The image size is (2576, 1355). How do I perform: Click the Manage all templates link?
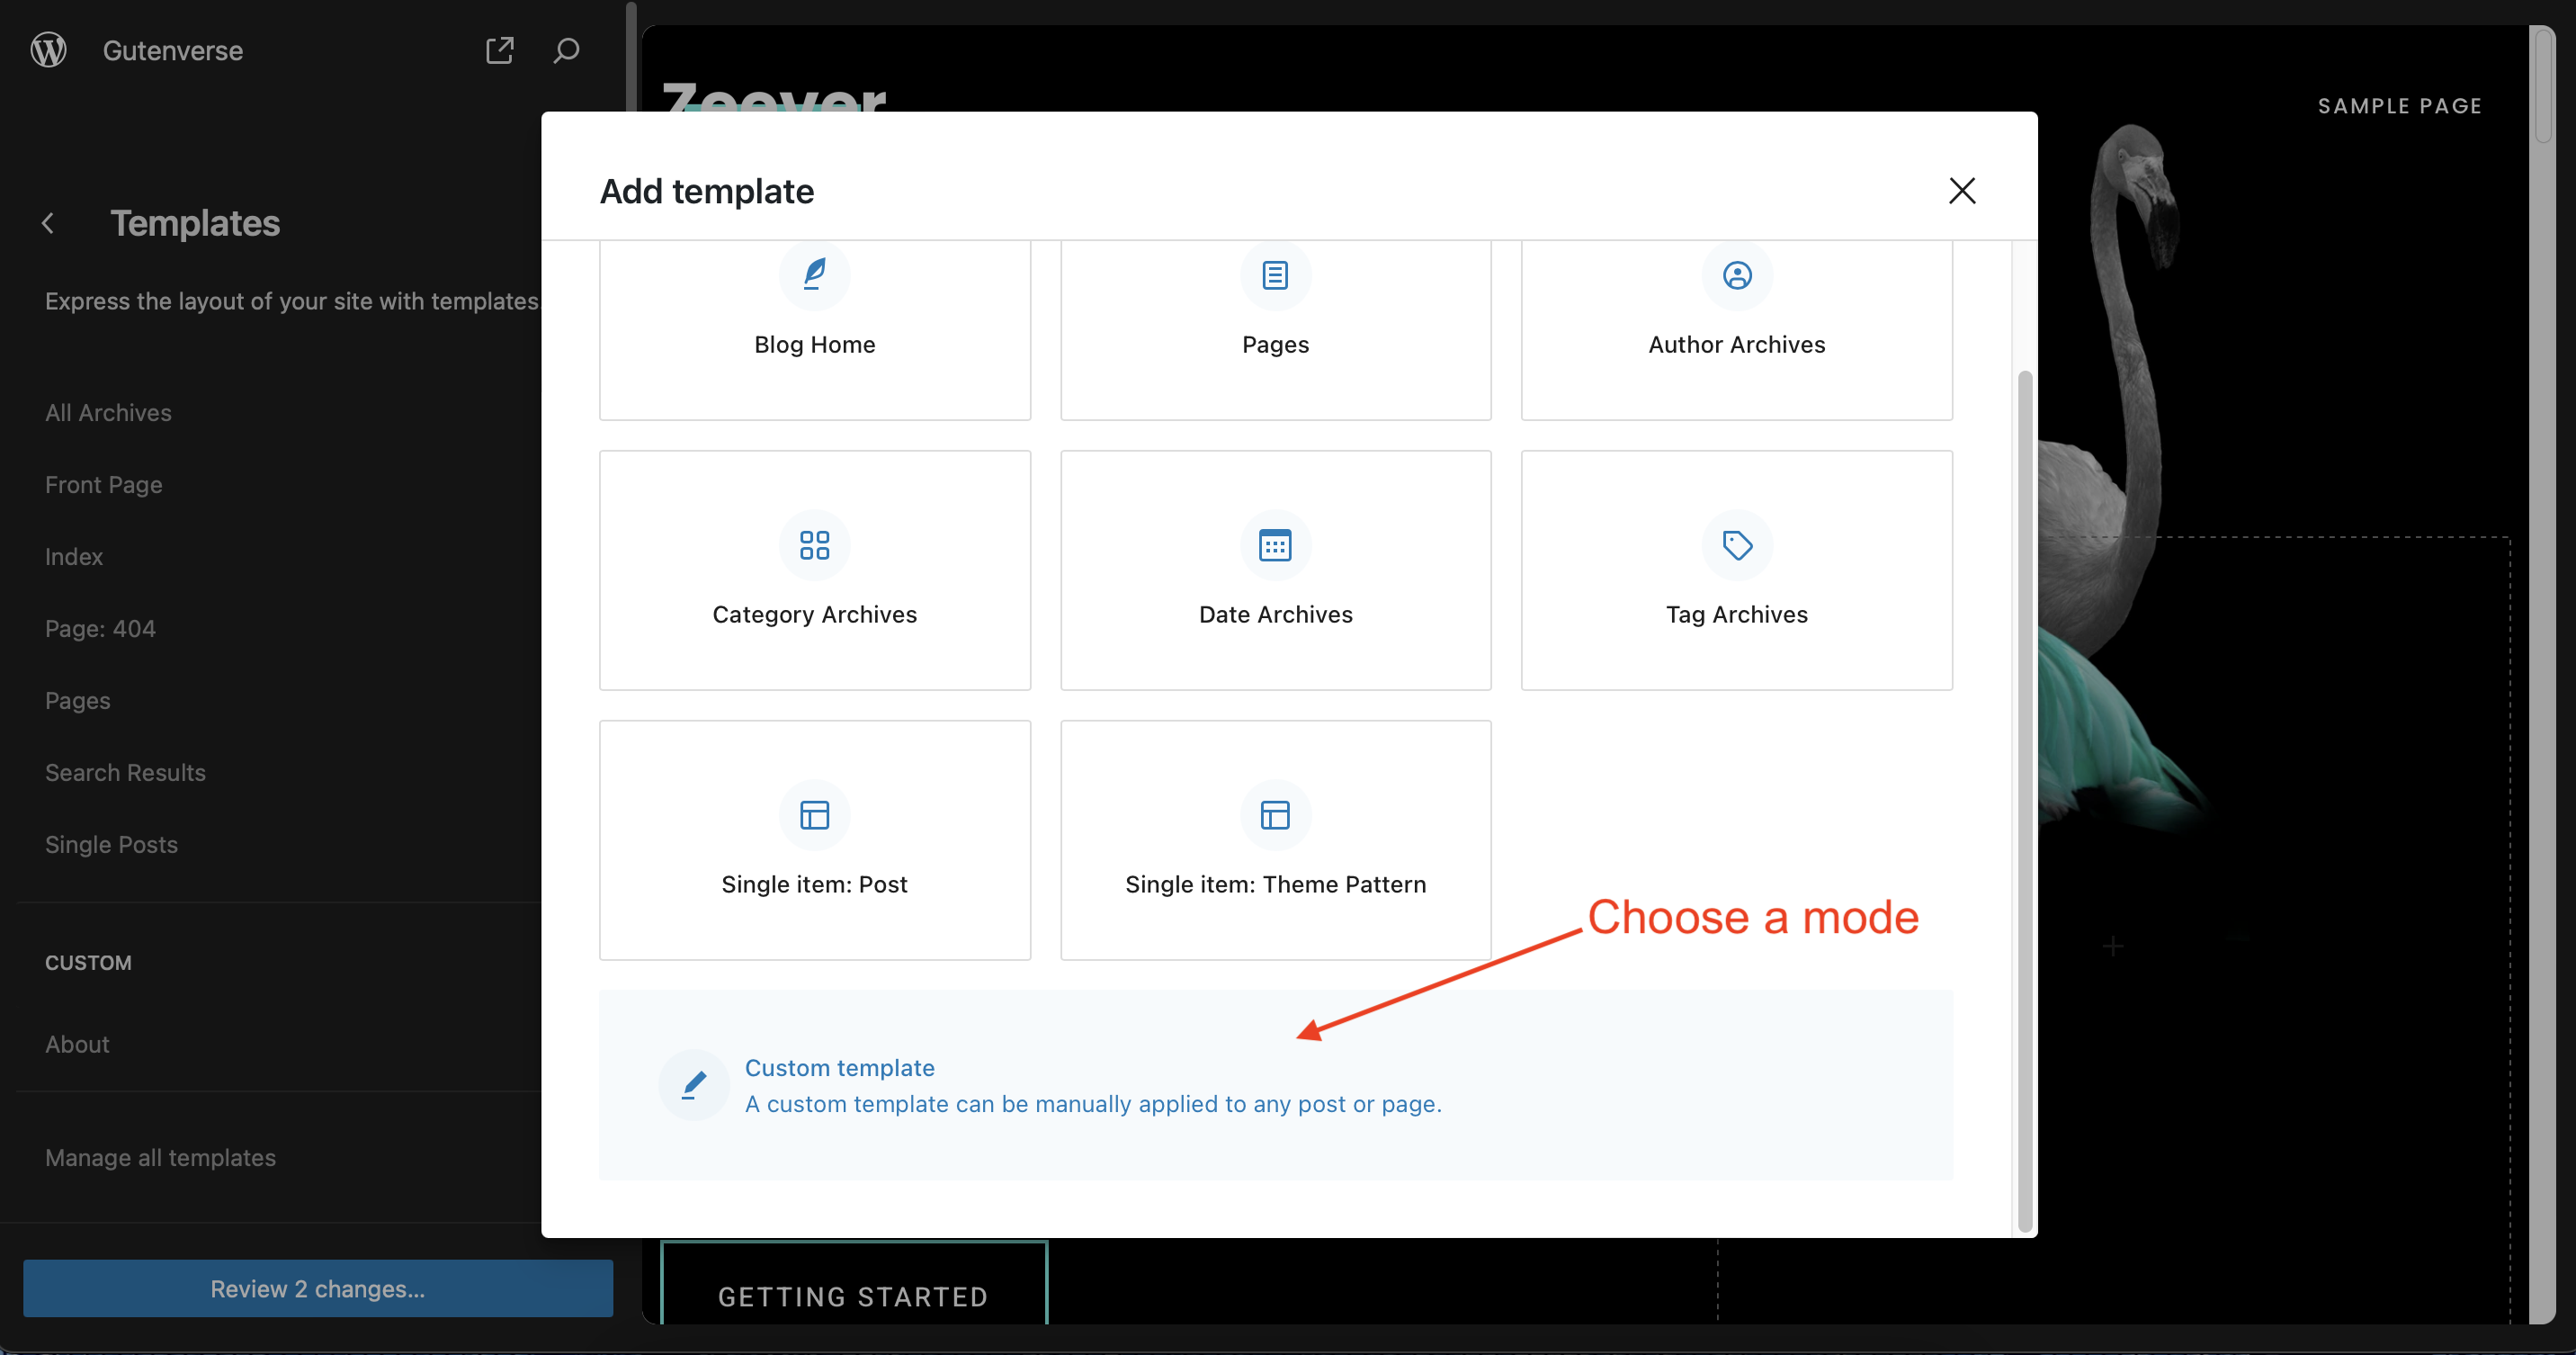coord(160,1158)
